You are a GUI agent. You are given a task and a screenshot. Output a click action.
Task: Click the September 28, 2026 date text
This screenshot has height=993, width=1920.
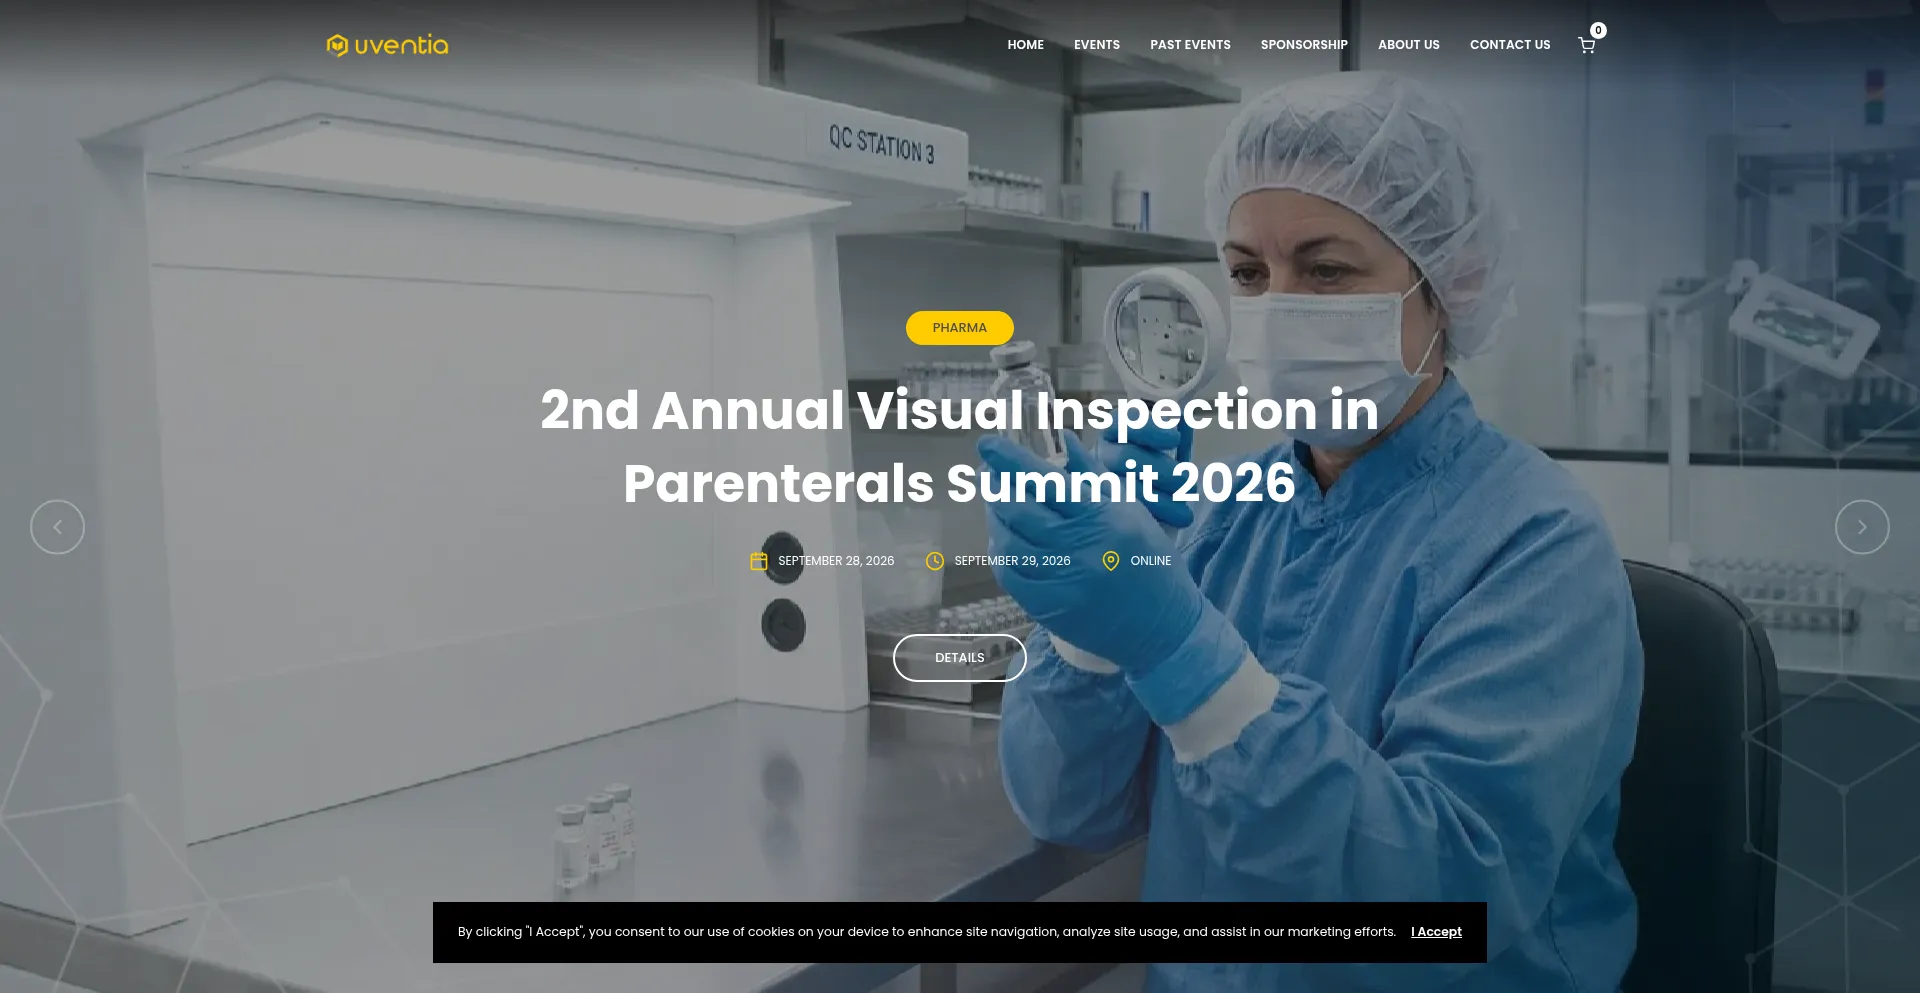coord(836,561)
